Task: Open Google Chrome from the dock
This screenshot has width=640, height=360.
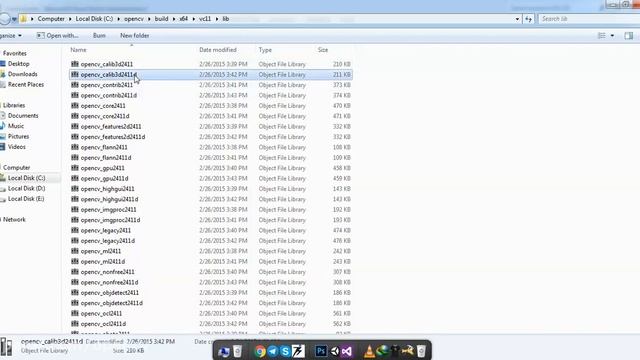Action: [260, 351]
